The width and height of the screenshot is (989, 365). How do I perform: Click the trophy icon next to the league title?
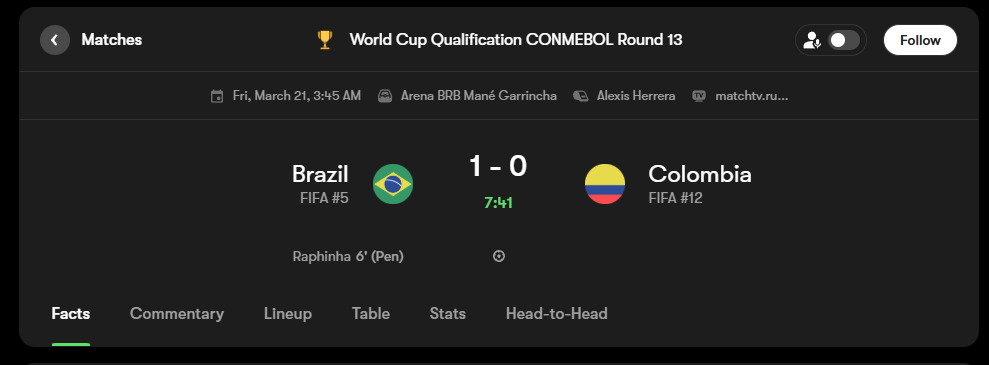[324, 40]
